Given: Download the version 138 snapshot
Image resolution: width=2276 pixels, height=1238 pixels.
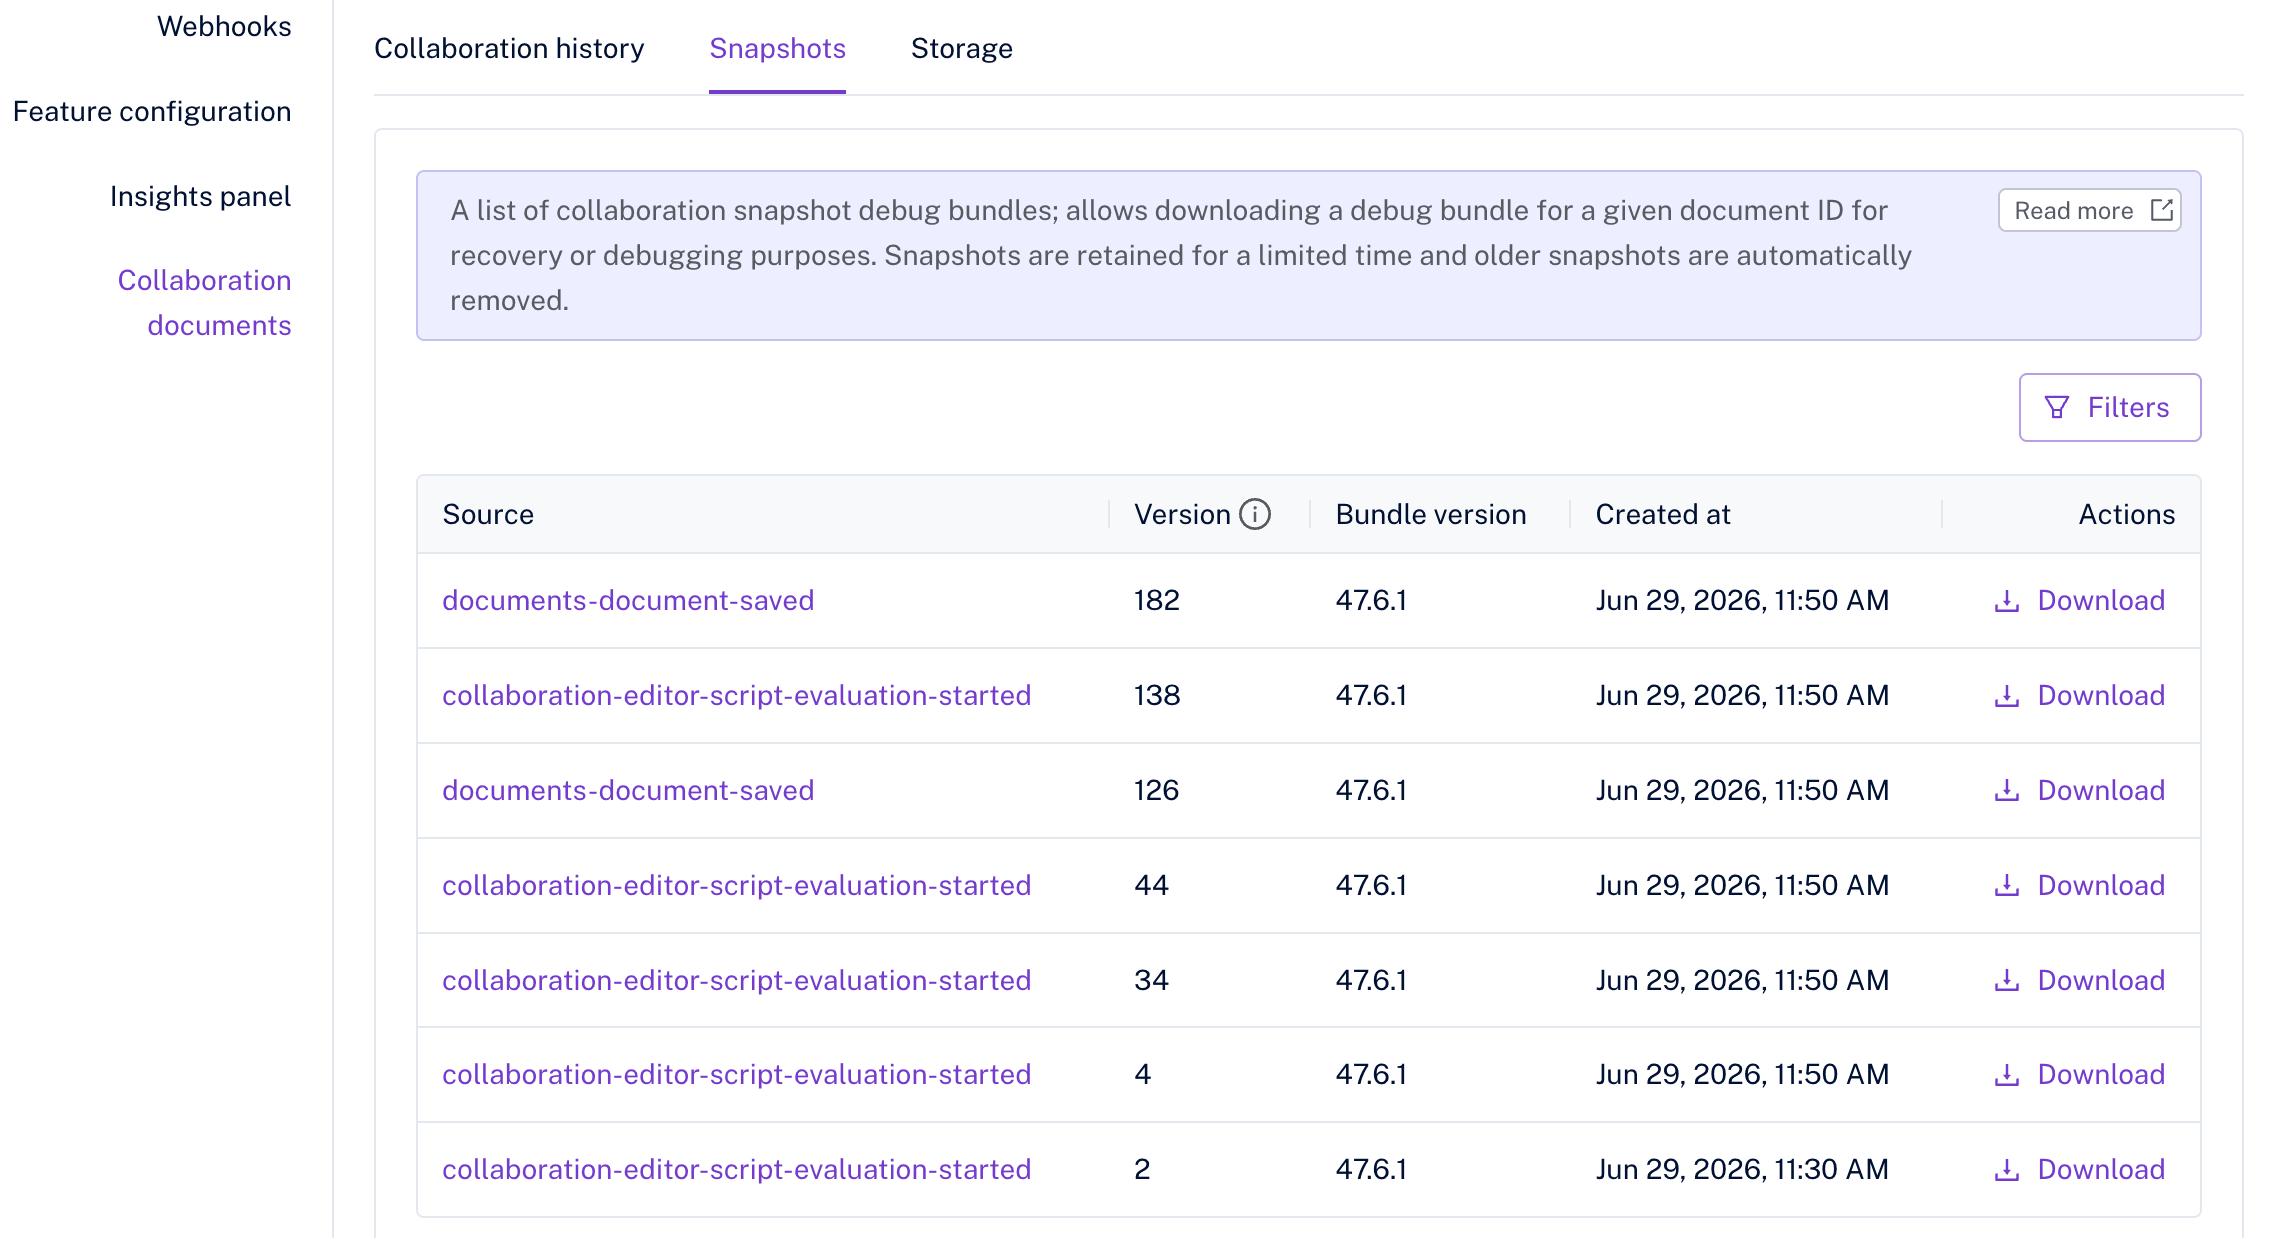Looking at the screenshot, I should [2080, 695].
